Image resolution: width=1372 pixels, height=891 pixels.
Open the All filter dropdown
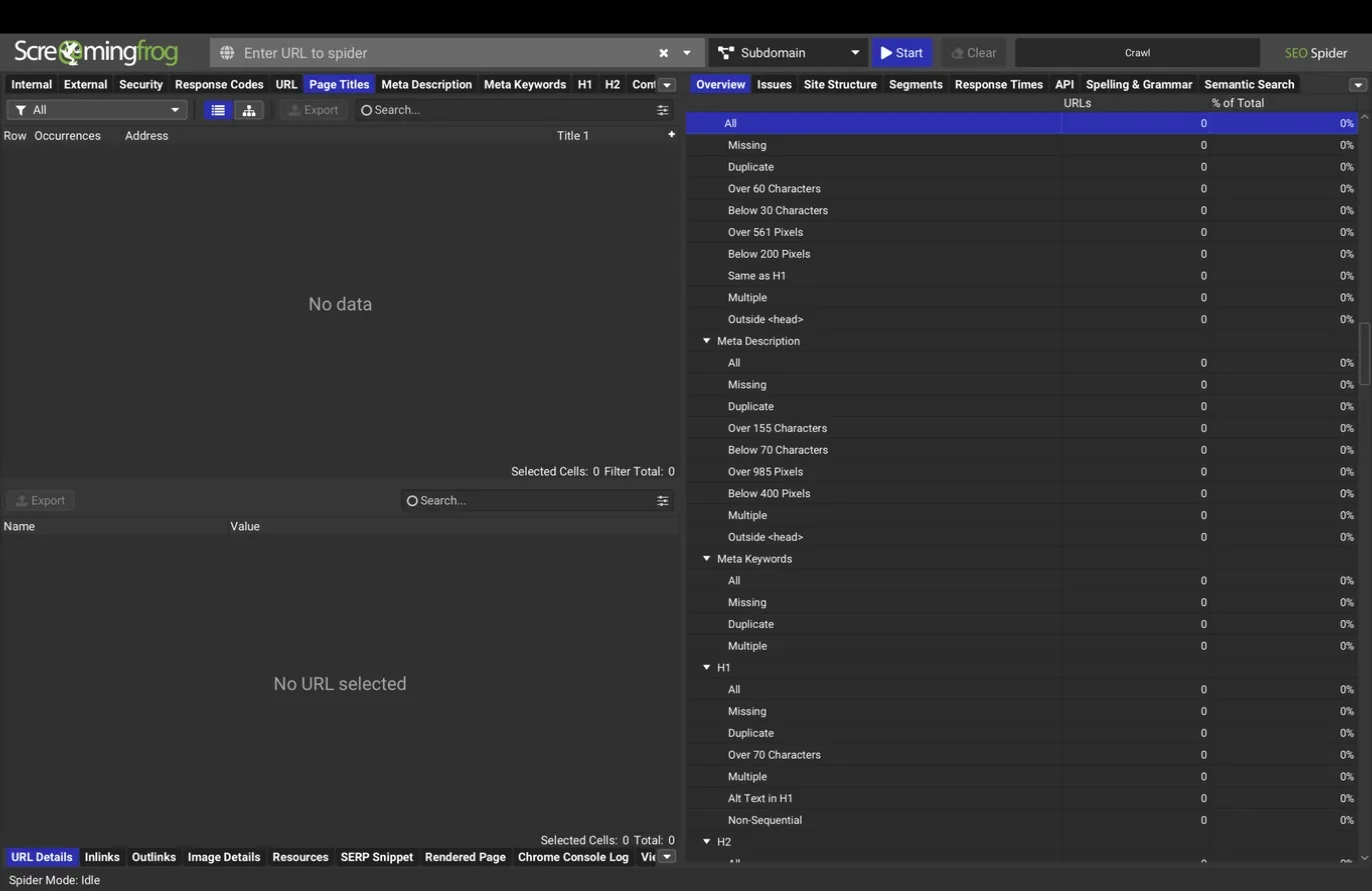(97, 110)
